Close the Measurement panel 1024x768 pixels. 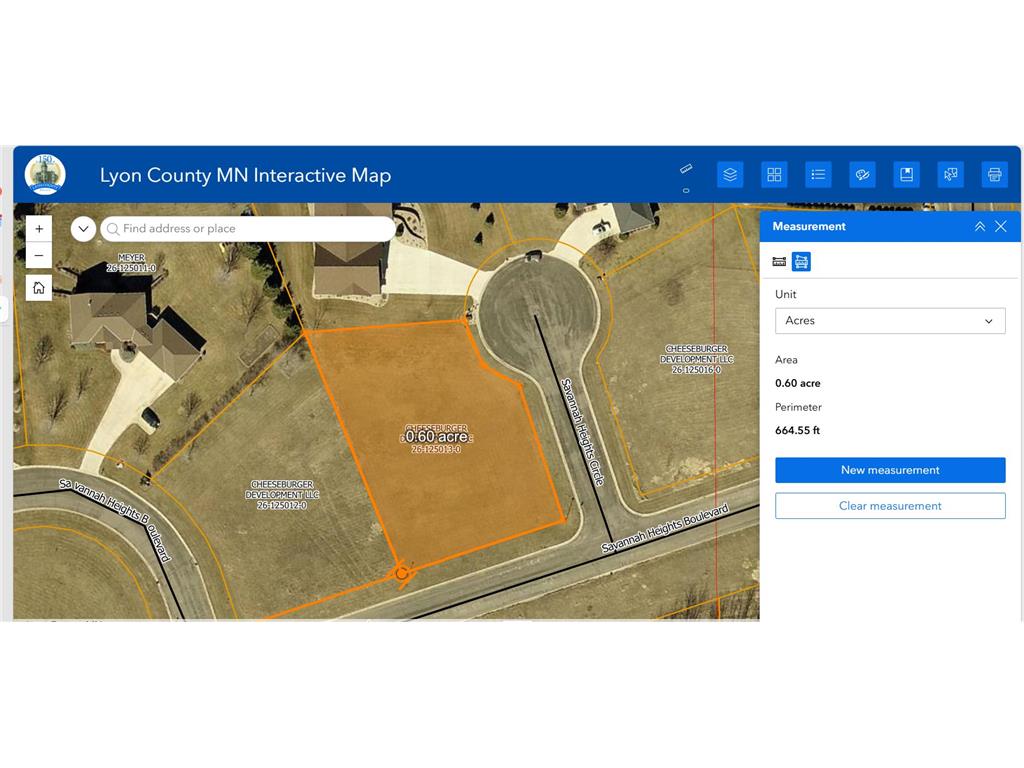coord(1000,227)
